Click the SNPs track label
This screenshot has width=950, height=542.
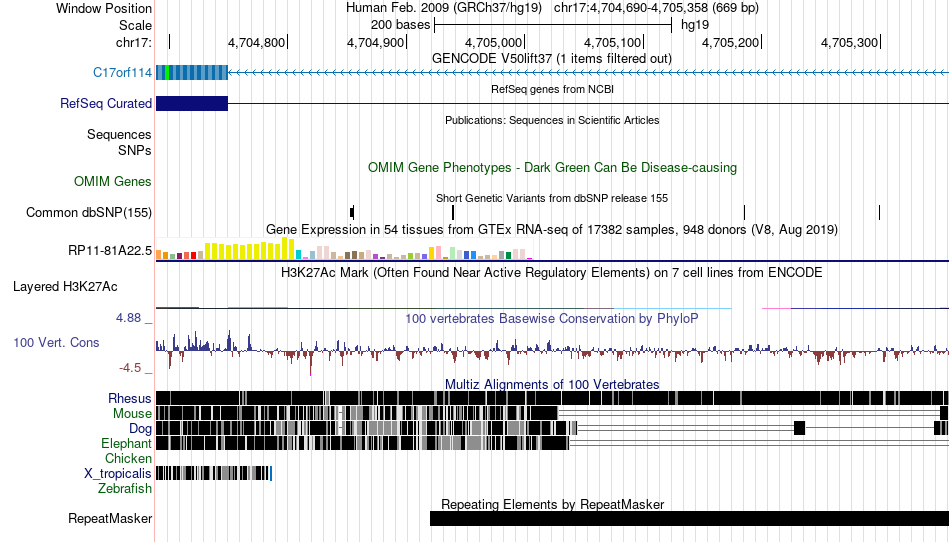(x=135, y=150)
